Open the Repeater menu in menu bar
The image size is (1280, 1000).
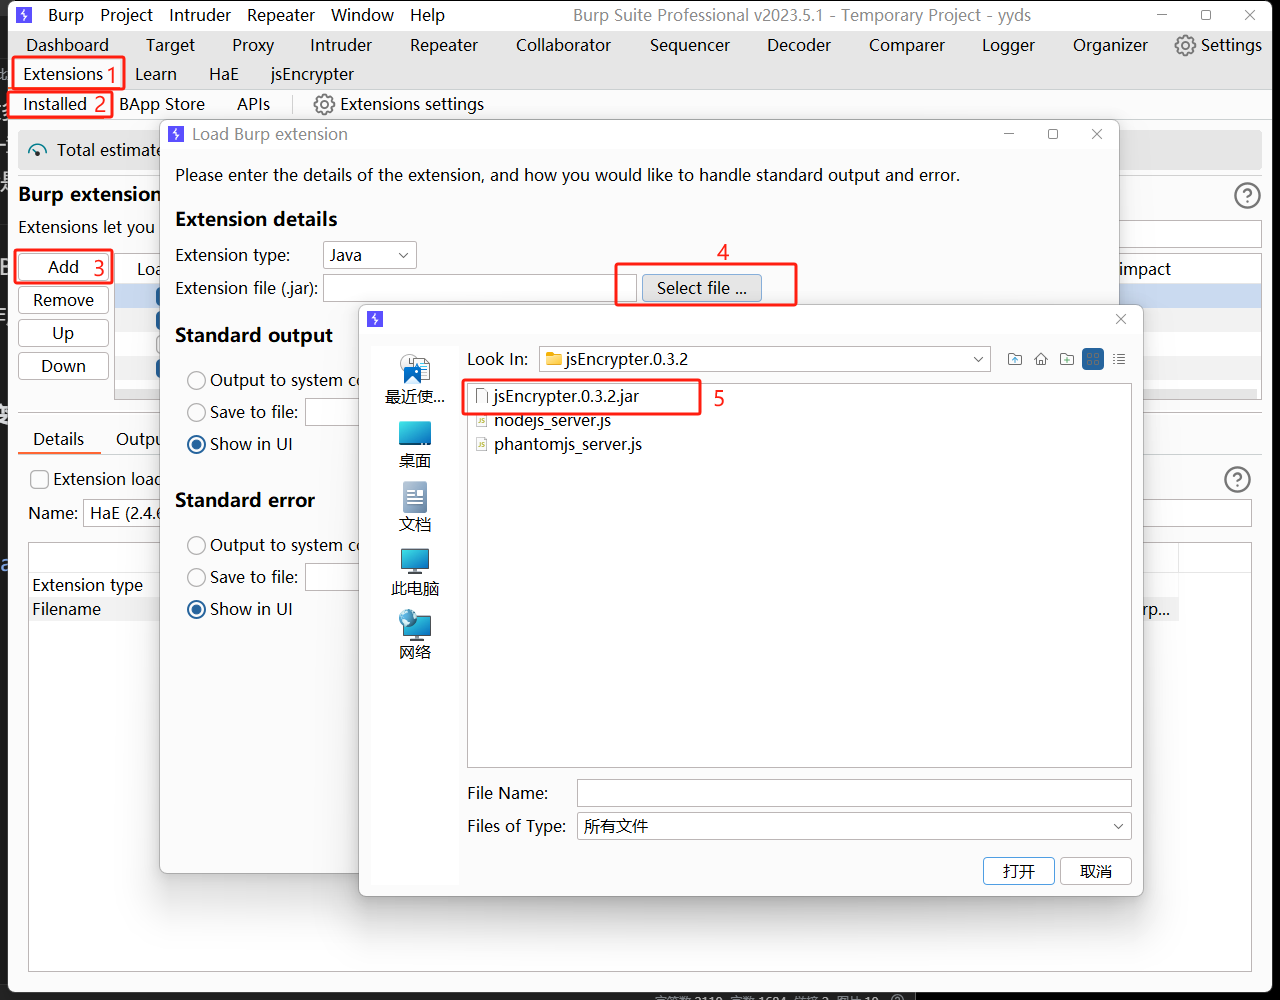(x=282, y=15)
